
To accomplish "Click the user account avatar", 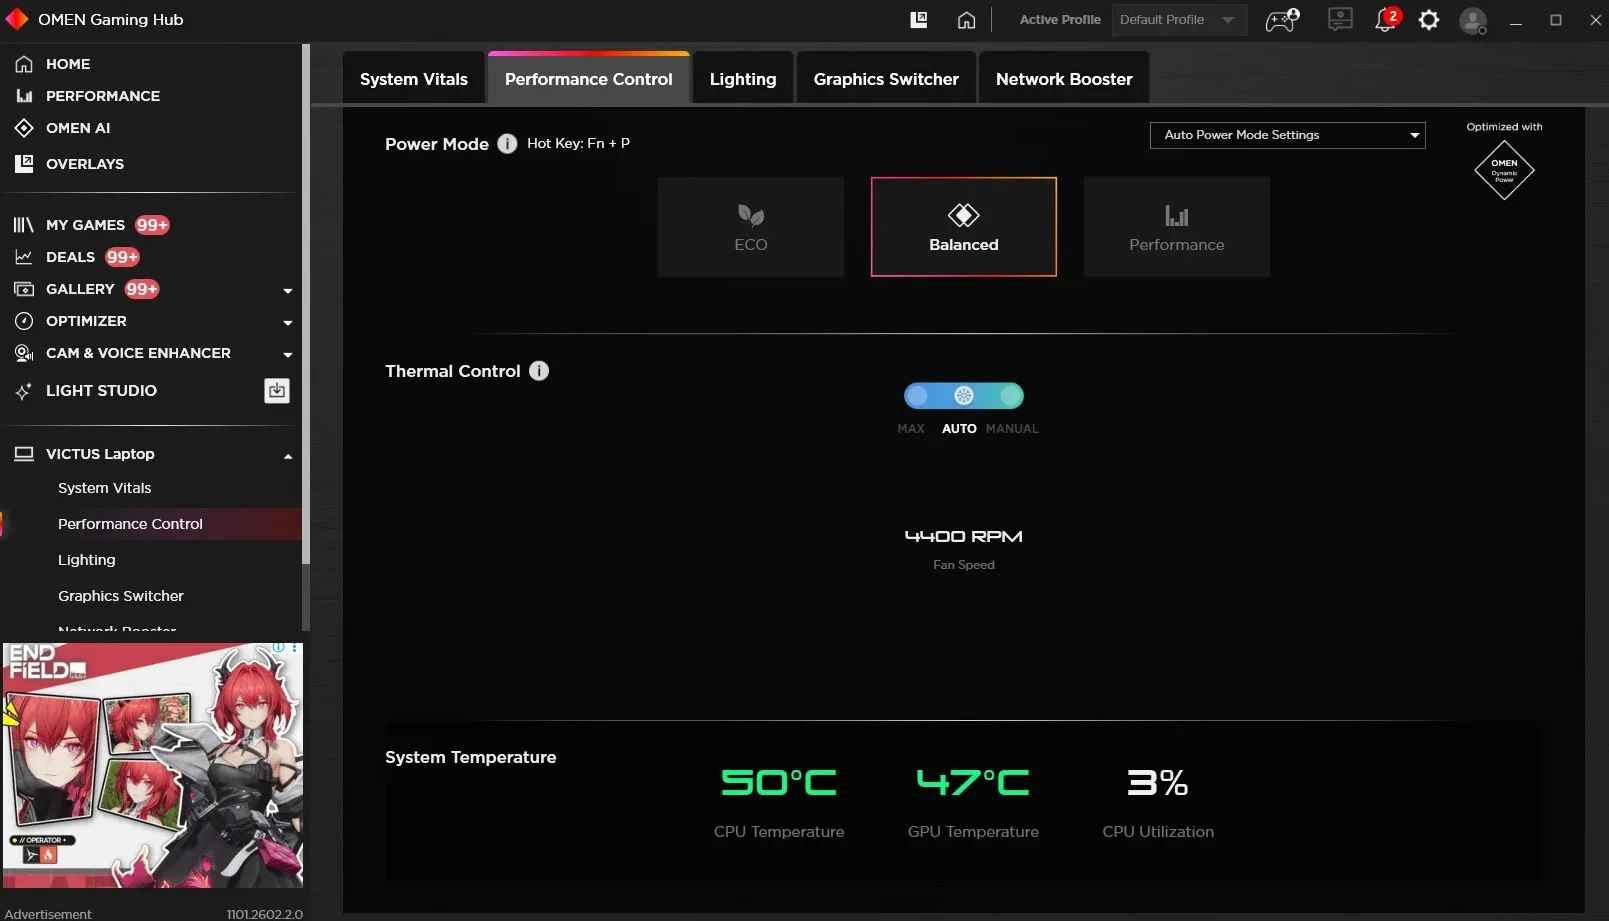I will point(1473,20).
